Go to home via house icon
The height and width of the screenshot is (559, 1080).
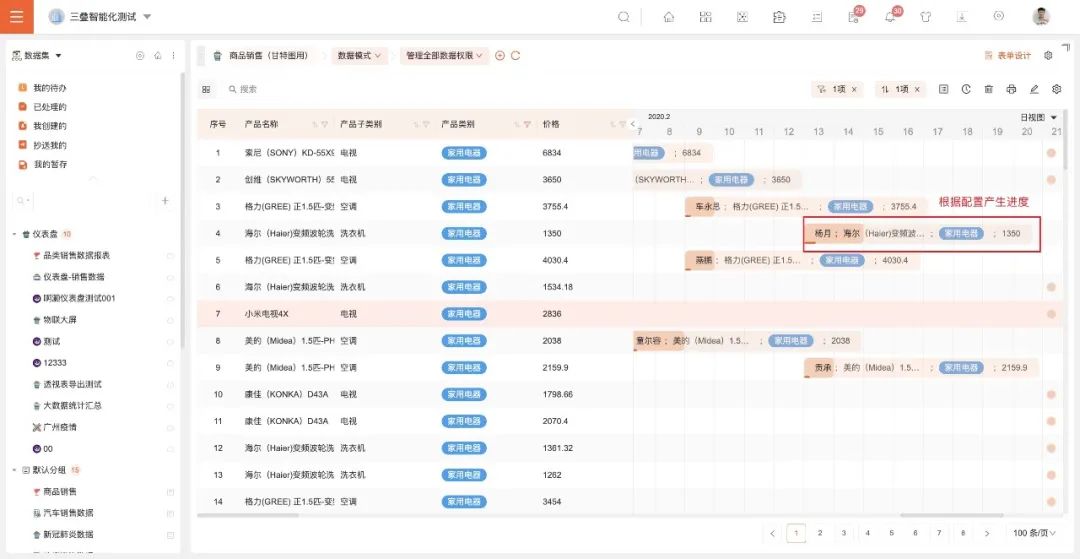[668, 17]
